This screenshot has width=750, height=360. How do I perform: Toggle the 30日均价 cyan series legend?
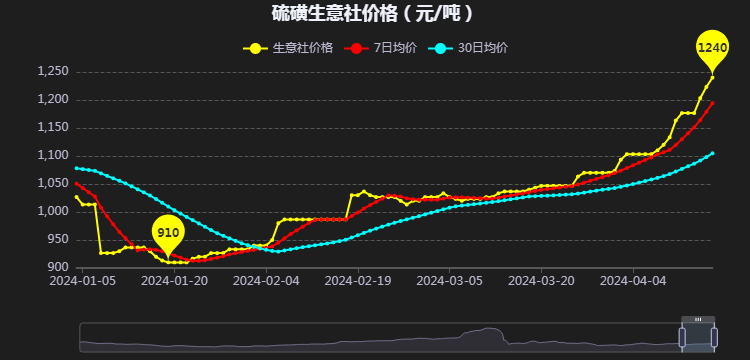tap(468, 48)
